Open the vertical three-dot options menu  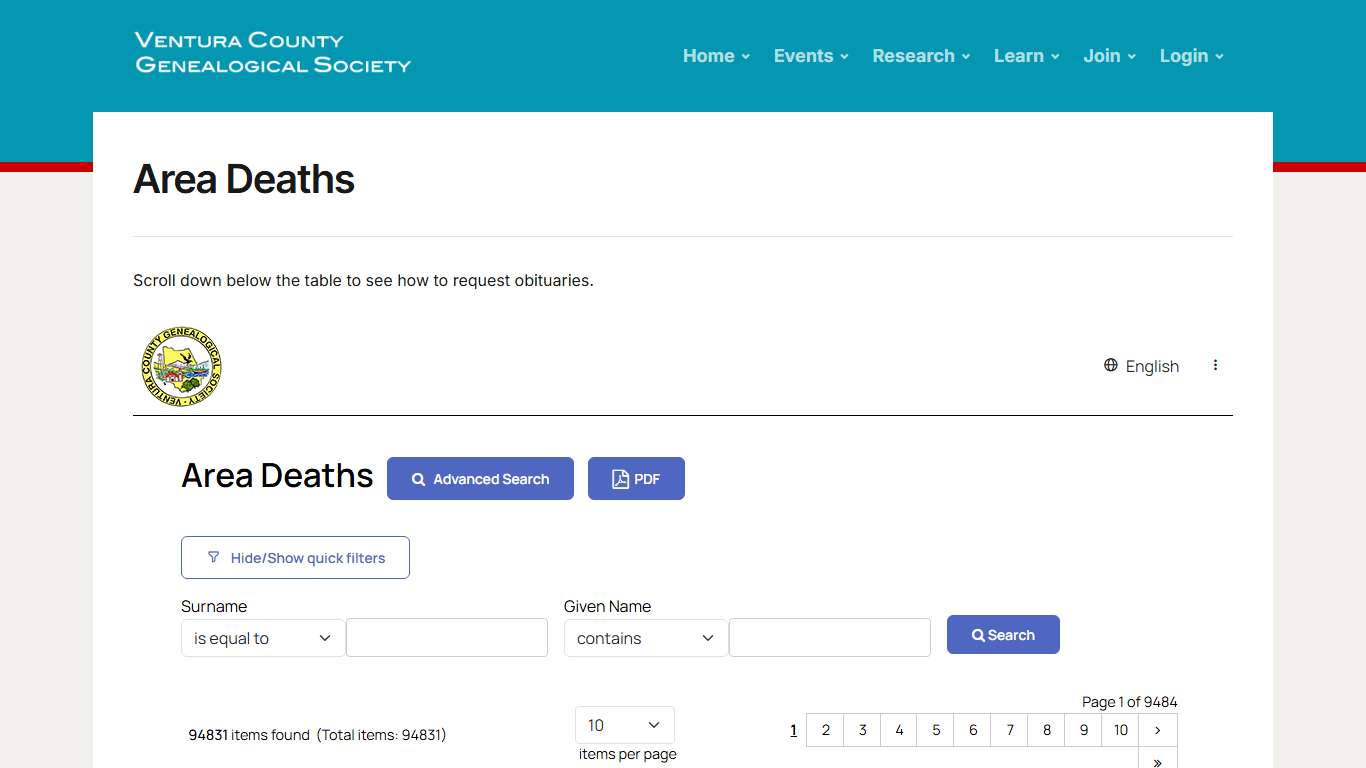pyautogui.click(x=1215, y=365)
